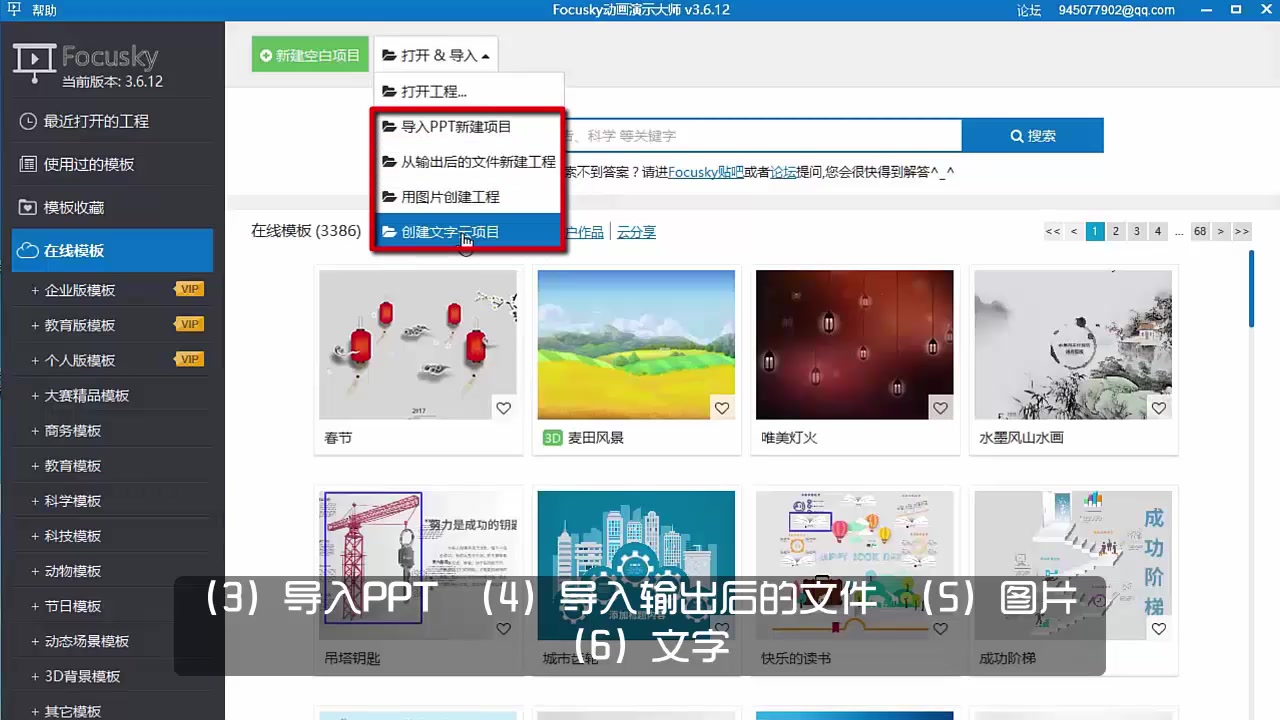Click the 在线模板 cloud icon
The image size is (1280, 720).
pyautogui.click(x=26, y=250)
